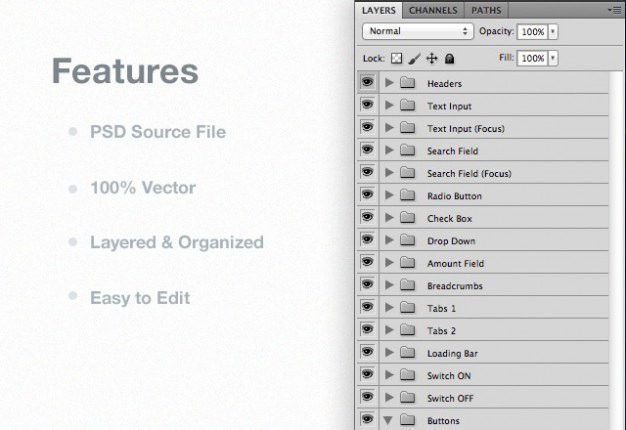Open the Normal blend mode dropdown
626x430 pixels.
tap(418, 31)
